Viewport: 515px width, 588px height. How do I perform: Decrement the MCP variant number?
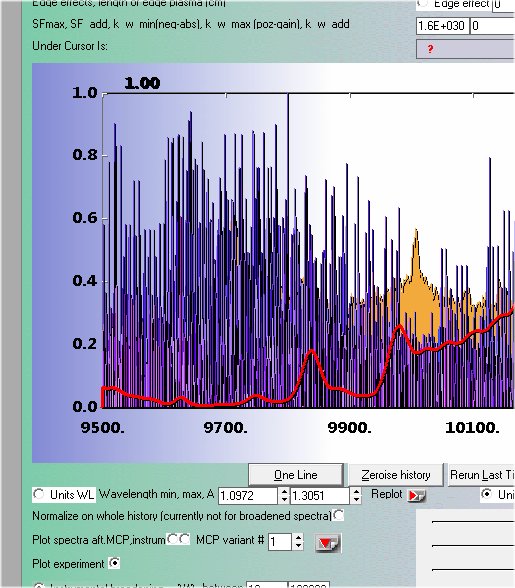pos(299,546)
